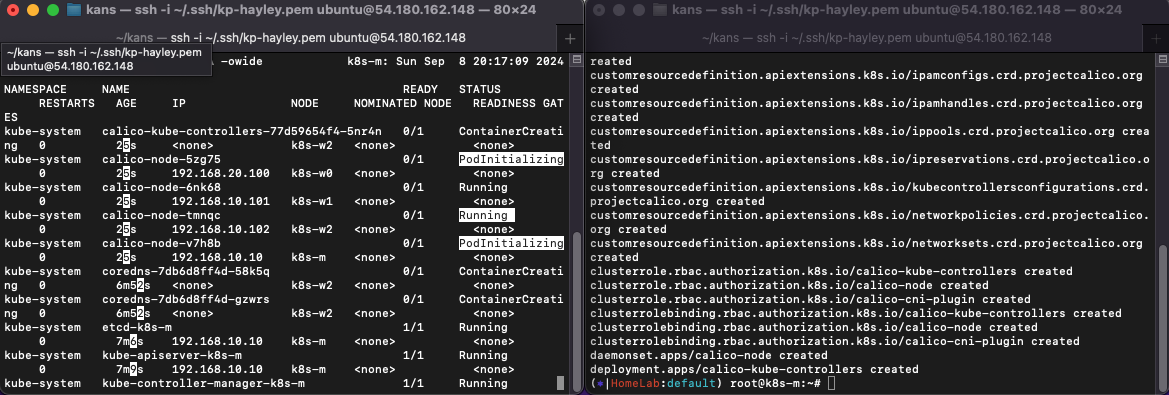The height and width of the screenshot is (395, 1169).
Task: Click highlighted PodInitializing status of calico-node-v7h8b
Action: (x=511, y=244)
